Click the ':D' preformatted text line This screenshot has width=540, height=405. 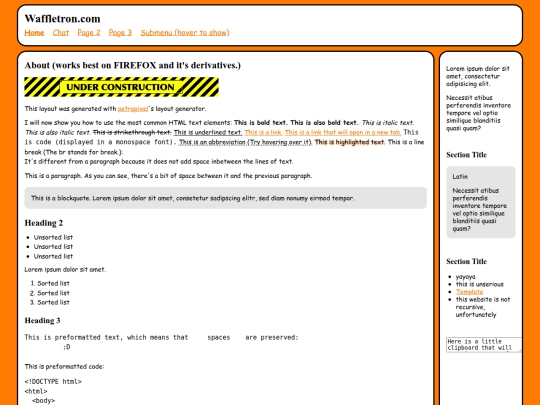tap(66, 347)
